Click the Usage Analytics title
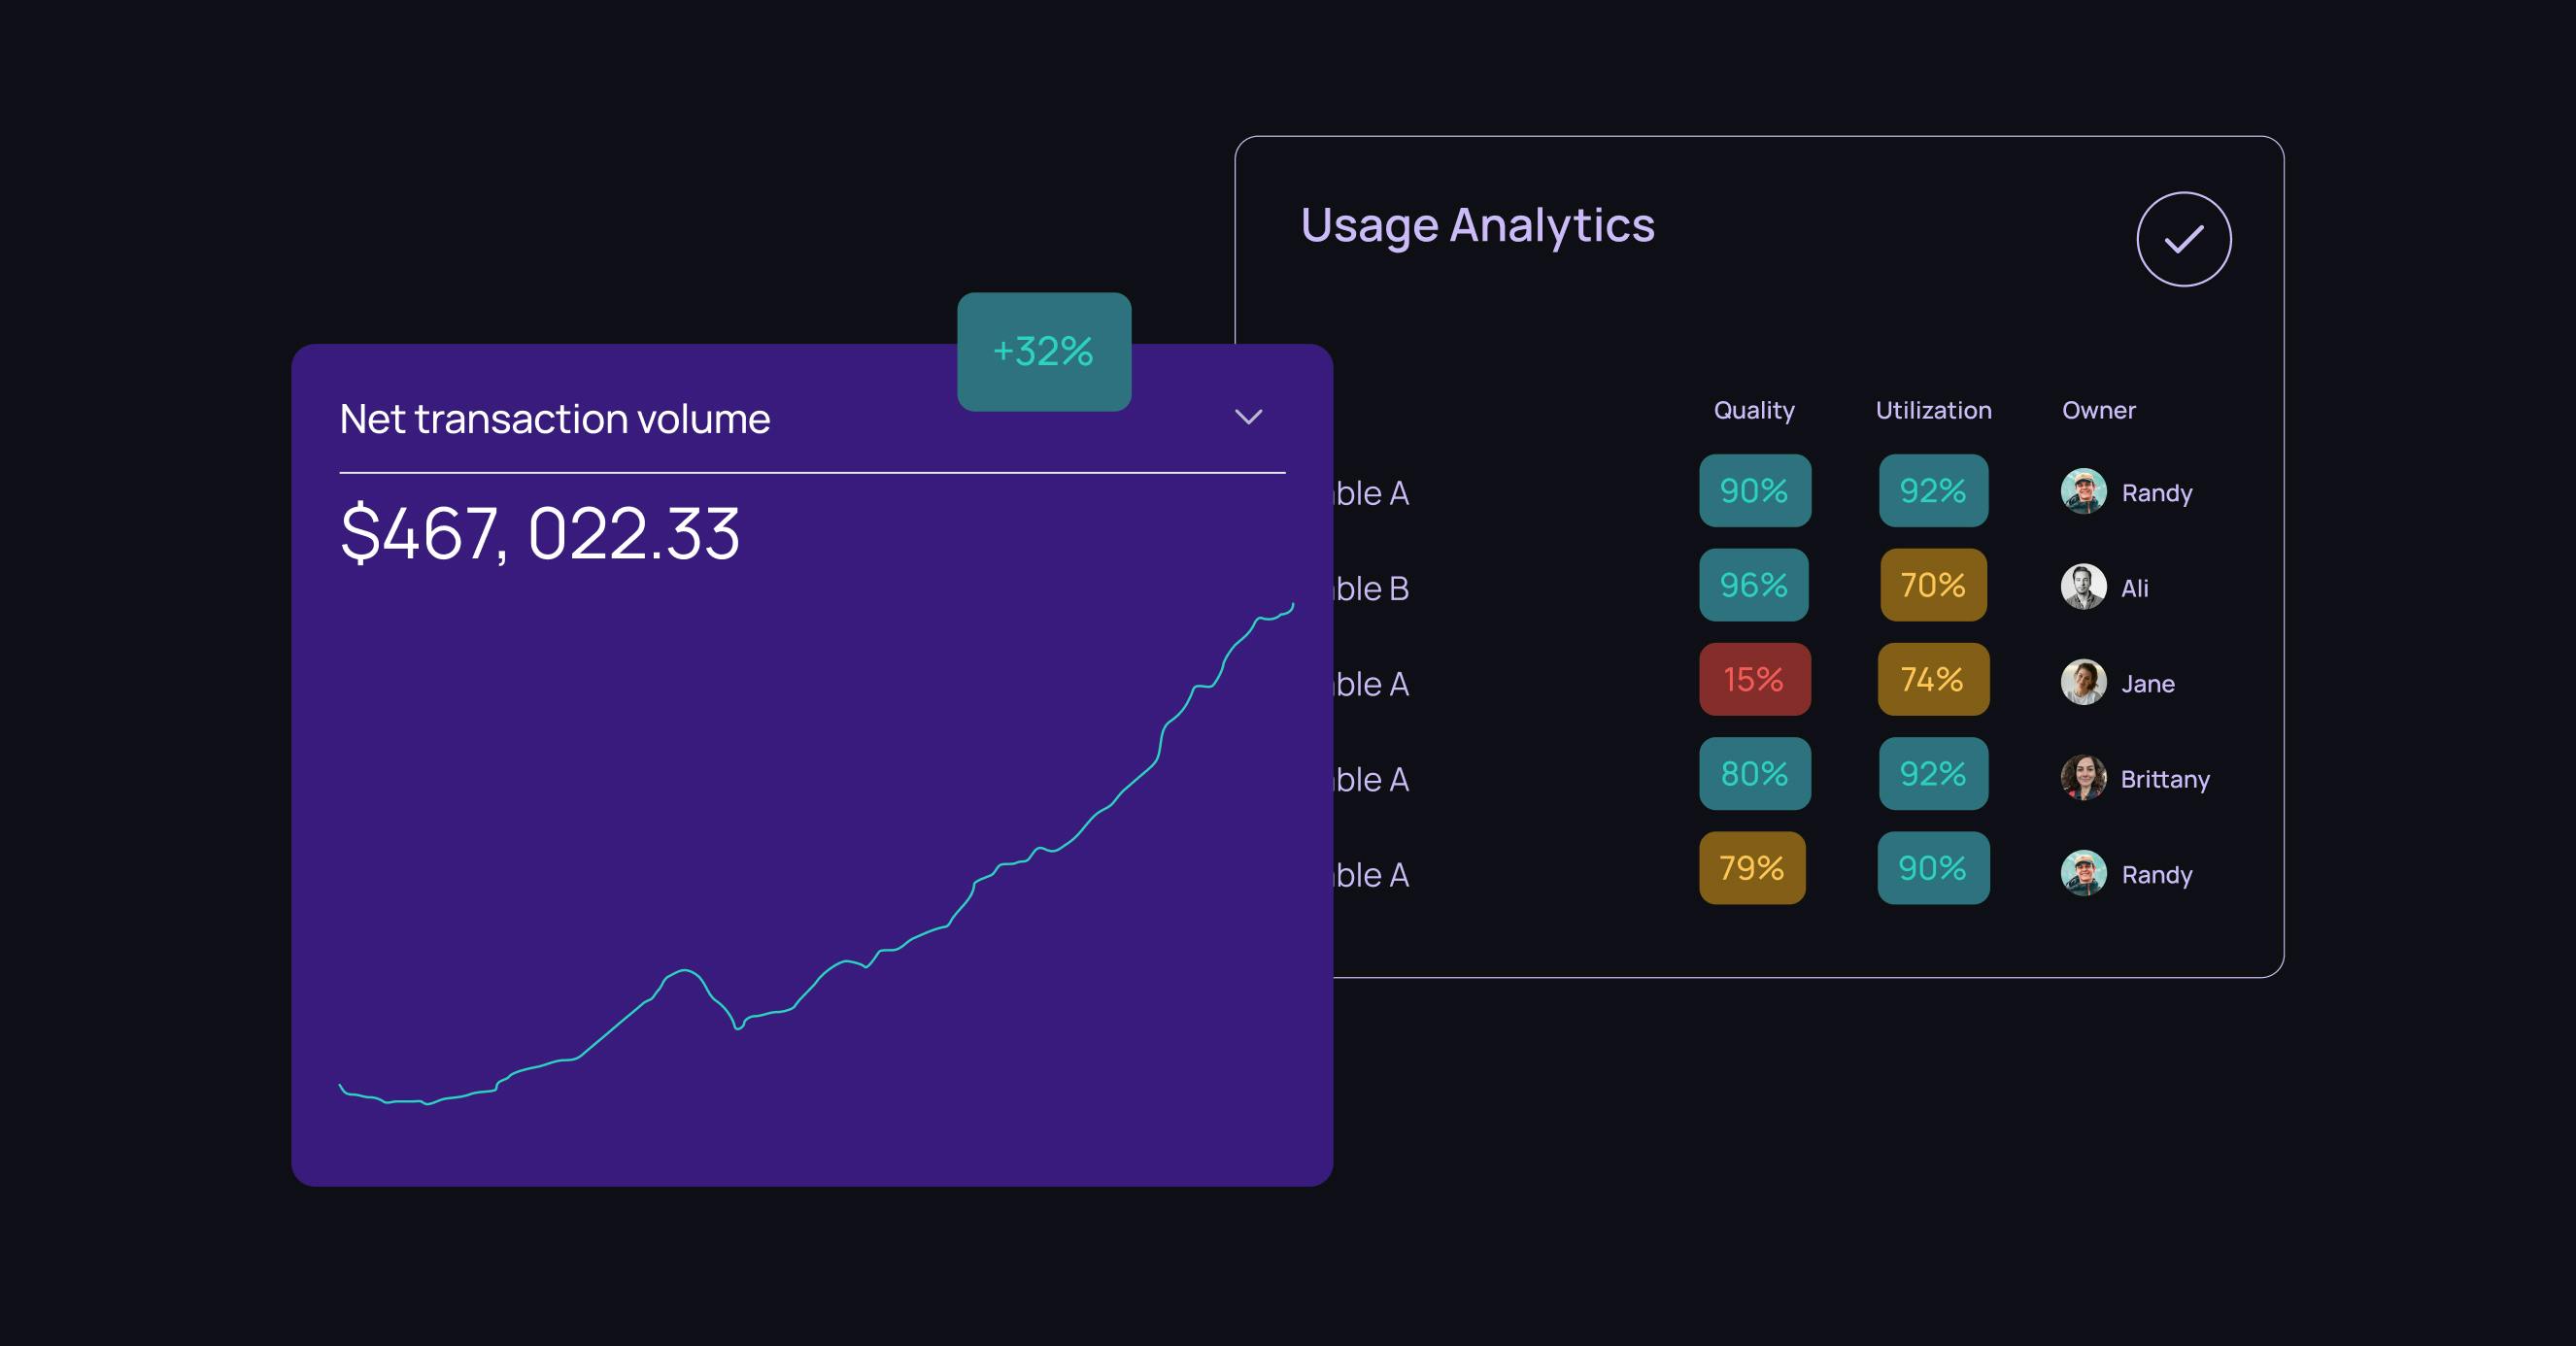 click(x=1477, y=225)
